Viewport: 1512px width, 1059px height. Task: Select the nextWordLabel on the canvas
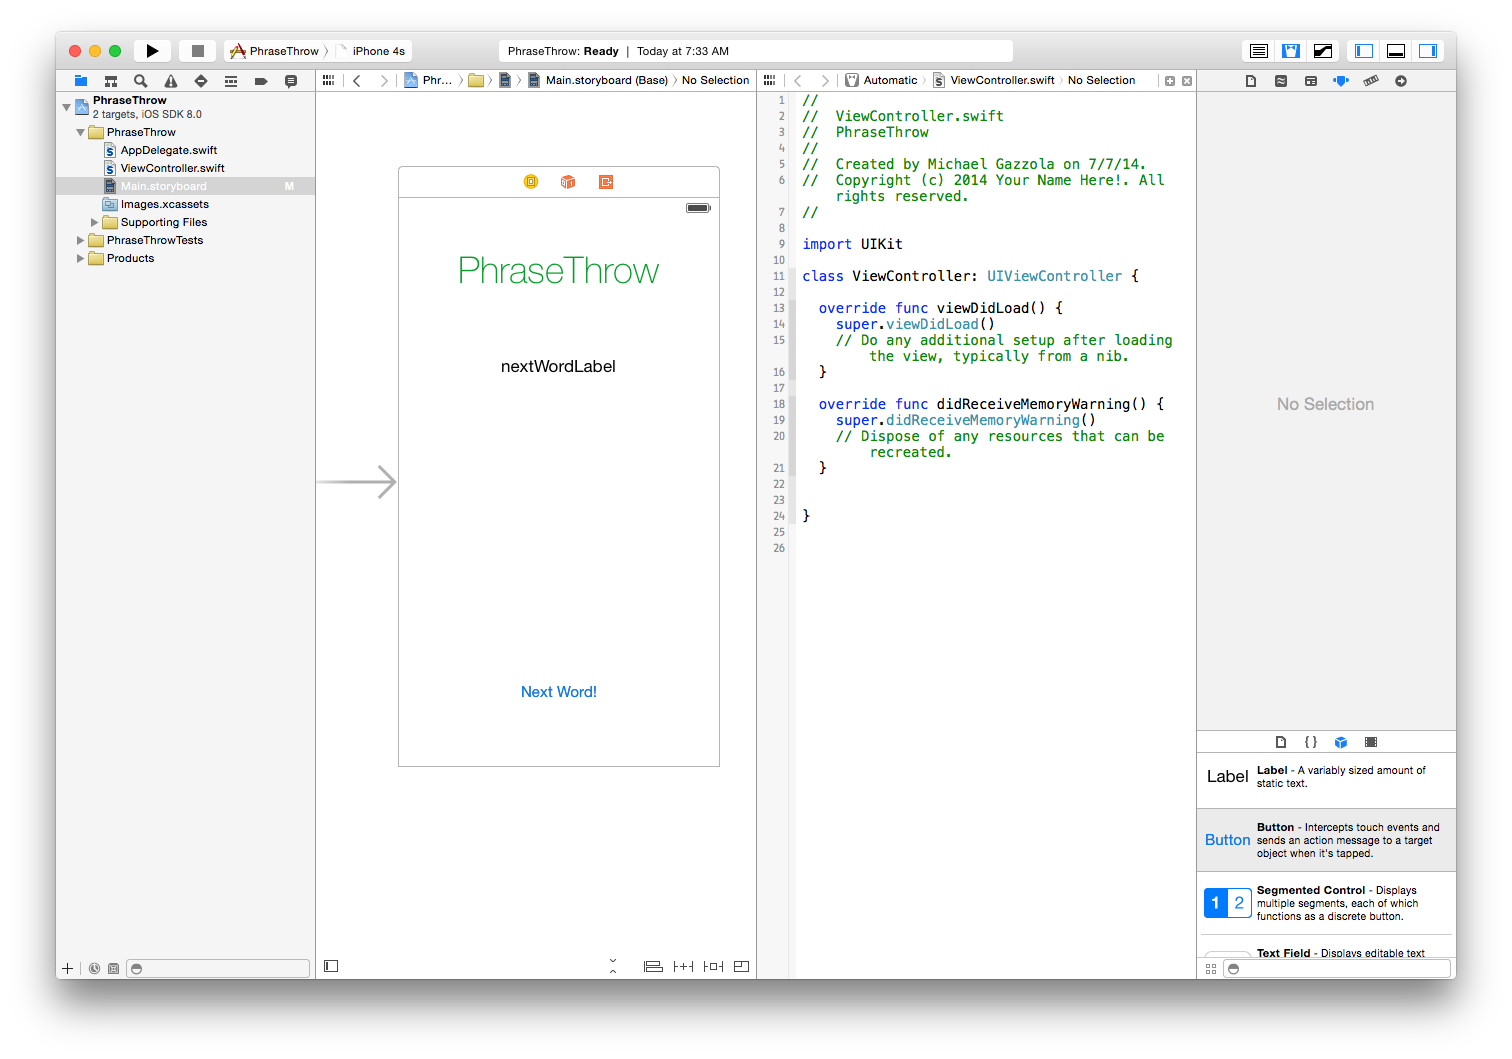click(x=558, y=366)
